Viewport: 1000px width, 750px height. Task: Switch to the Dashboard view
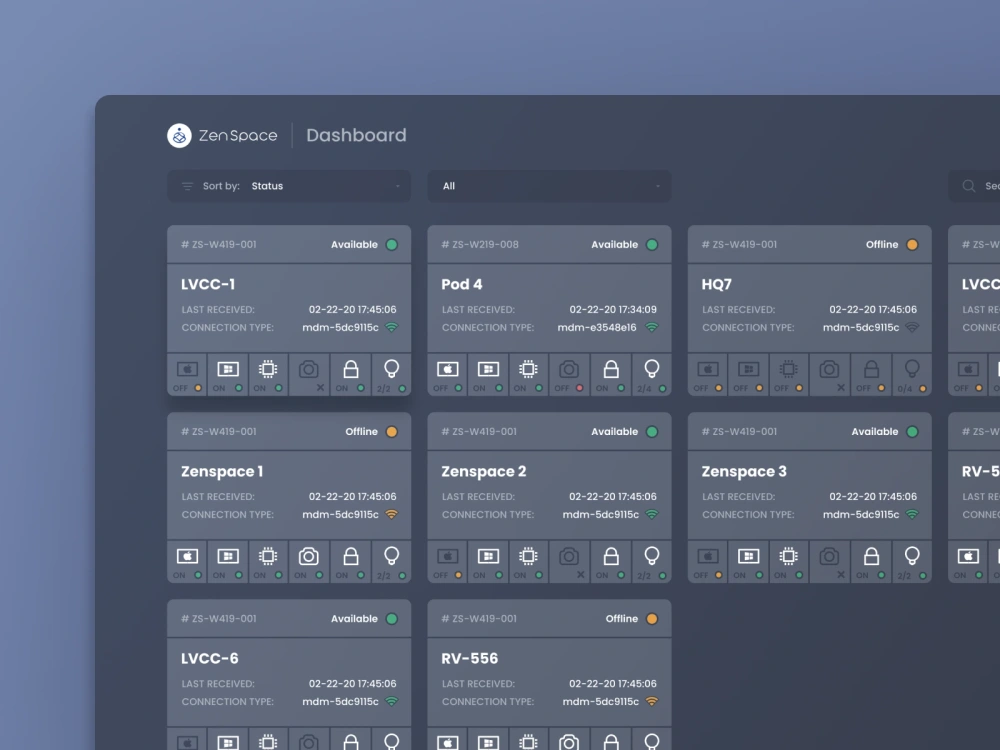(x=356, y=135)
